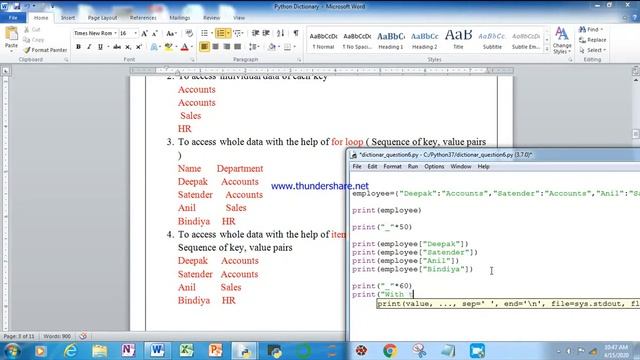The width and height of the screenshot is (640, 360).
Task: Click the Font Color button
Action: [x=184, y=47]
